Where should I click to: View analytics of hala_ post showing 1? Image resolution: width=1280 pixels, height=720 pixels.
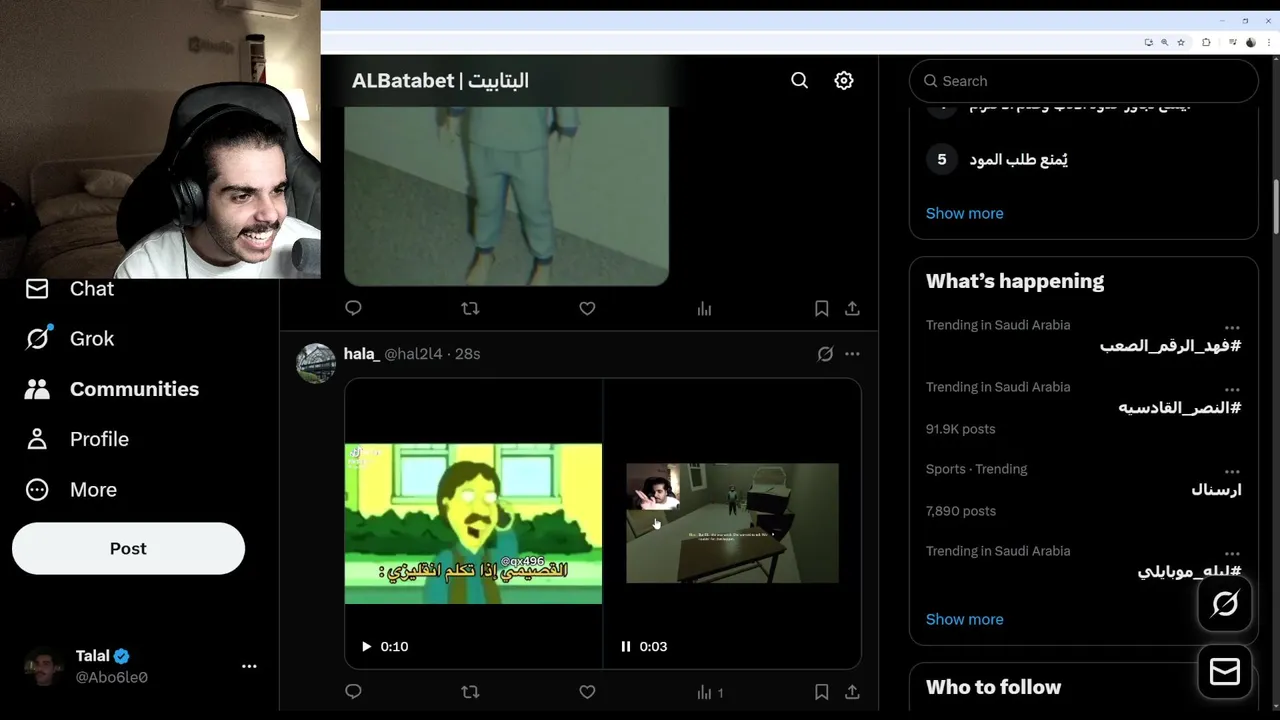click(x=709, y=692)
